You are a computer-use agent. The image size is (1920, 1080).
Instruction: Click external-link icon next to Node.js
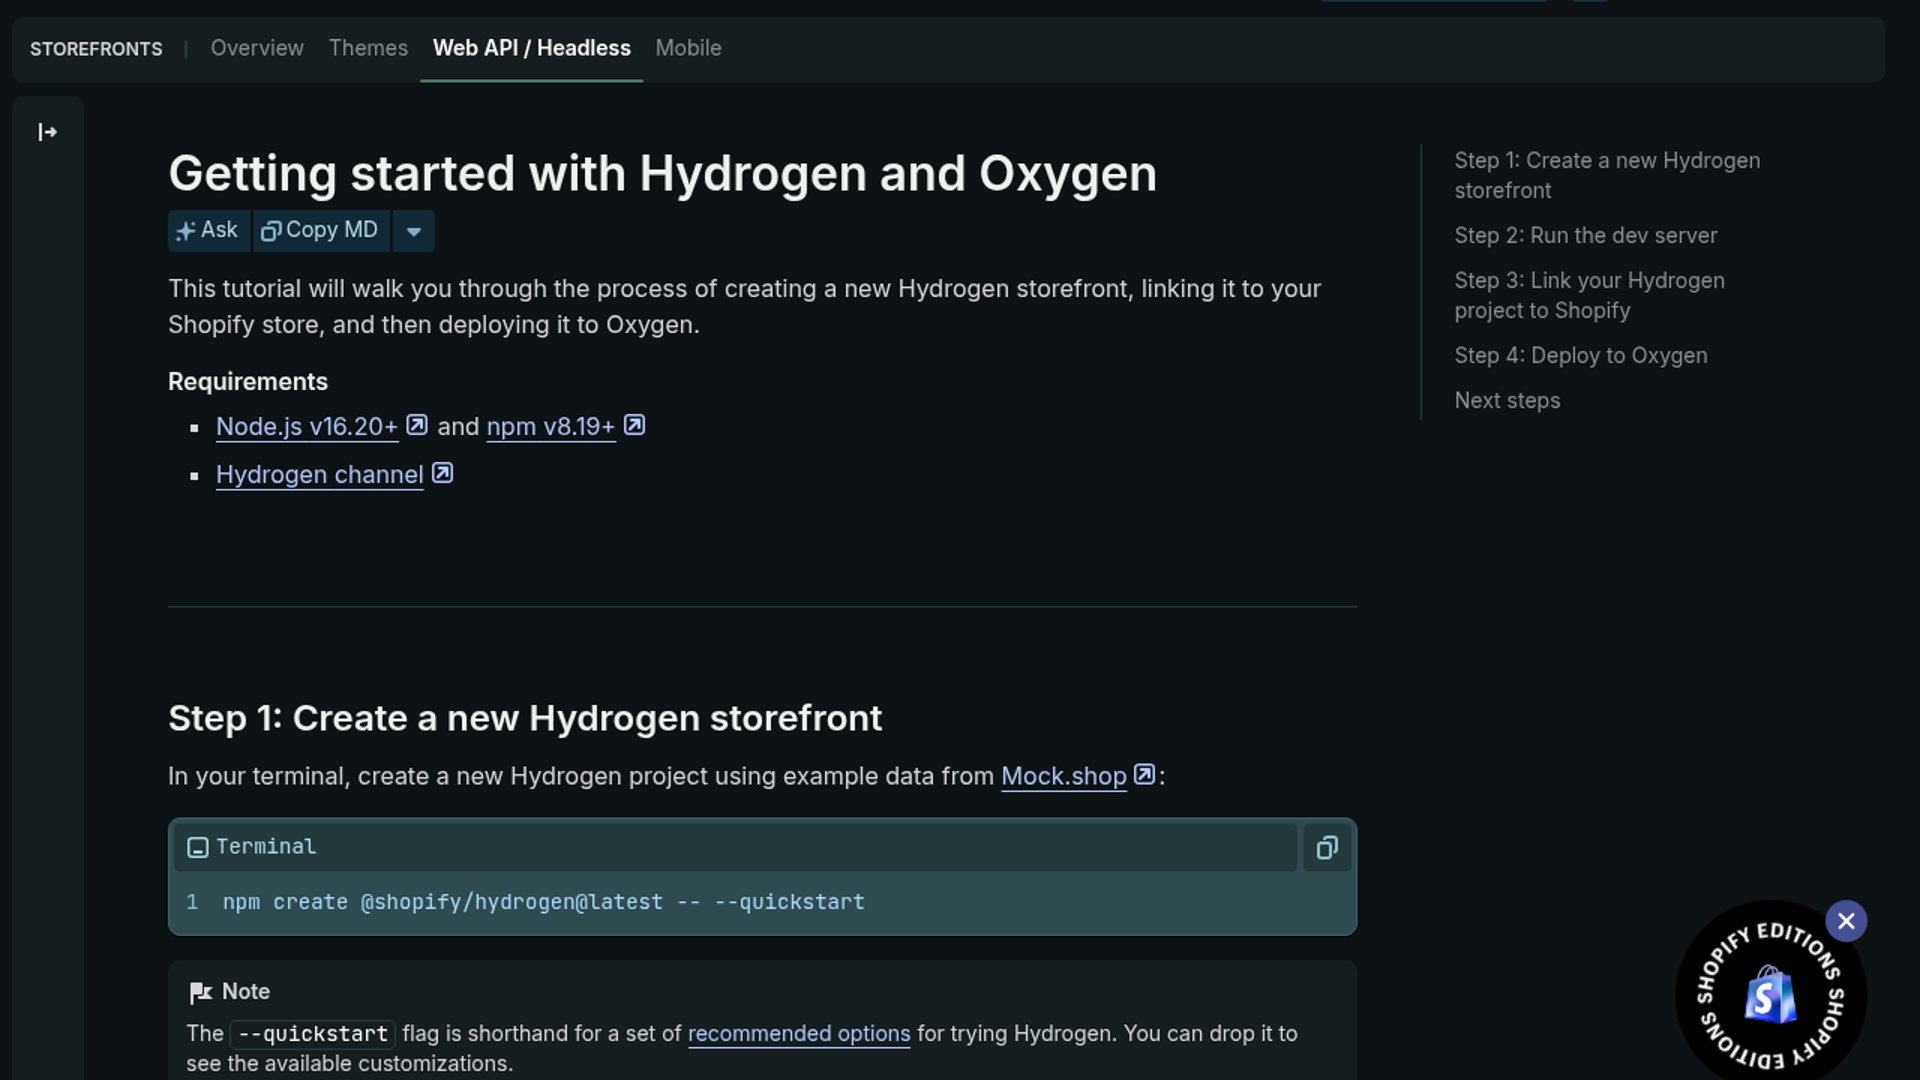417,425
